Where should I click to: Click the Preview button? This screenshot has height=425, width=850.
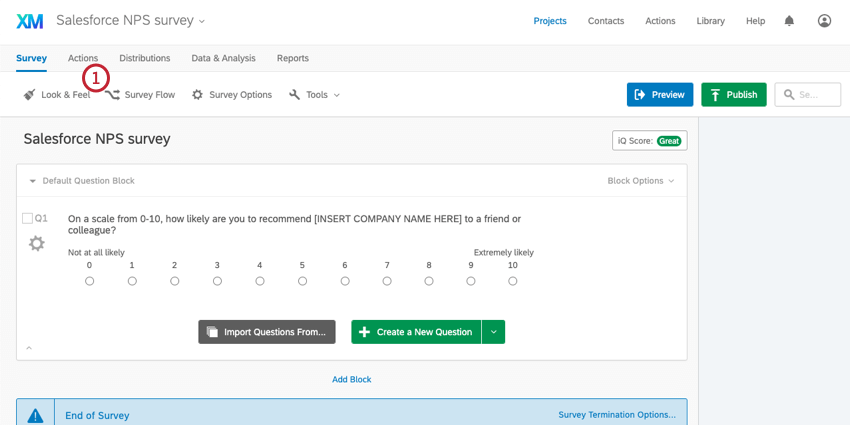(660, 95)
